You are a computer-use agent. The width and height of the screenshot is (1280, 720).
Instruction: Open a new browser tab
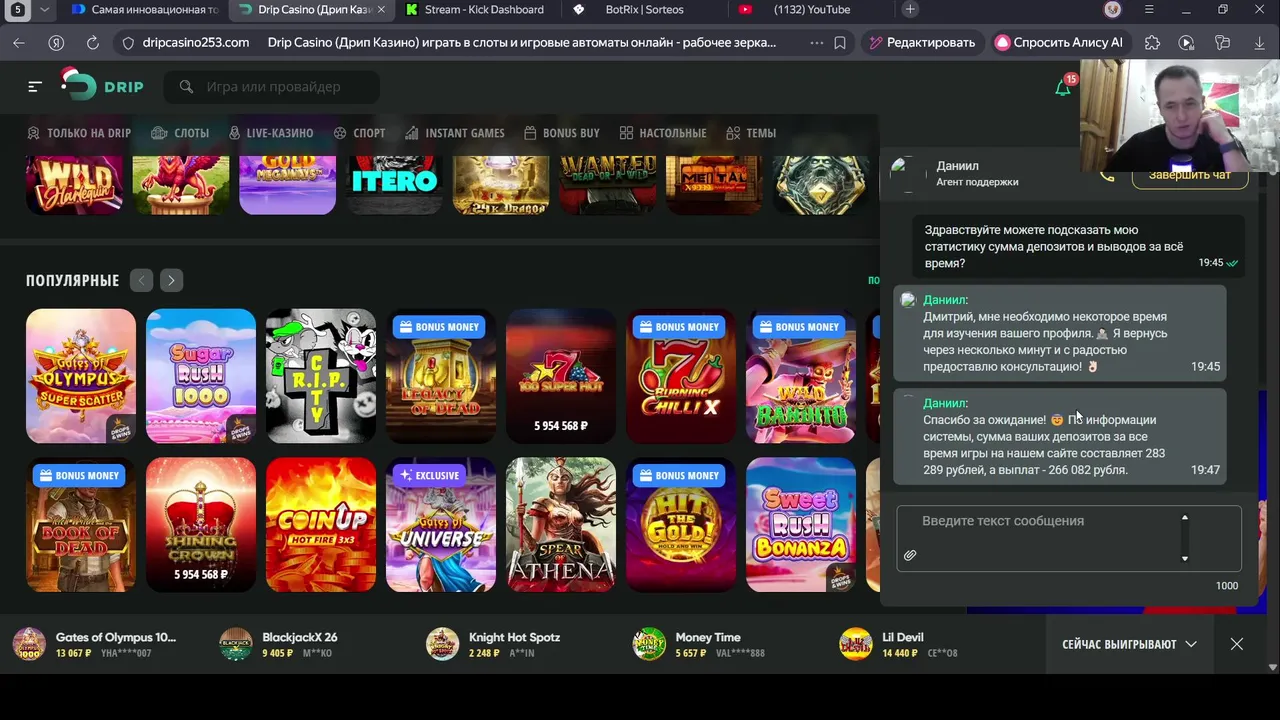pos(910,9)
